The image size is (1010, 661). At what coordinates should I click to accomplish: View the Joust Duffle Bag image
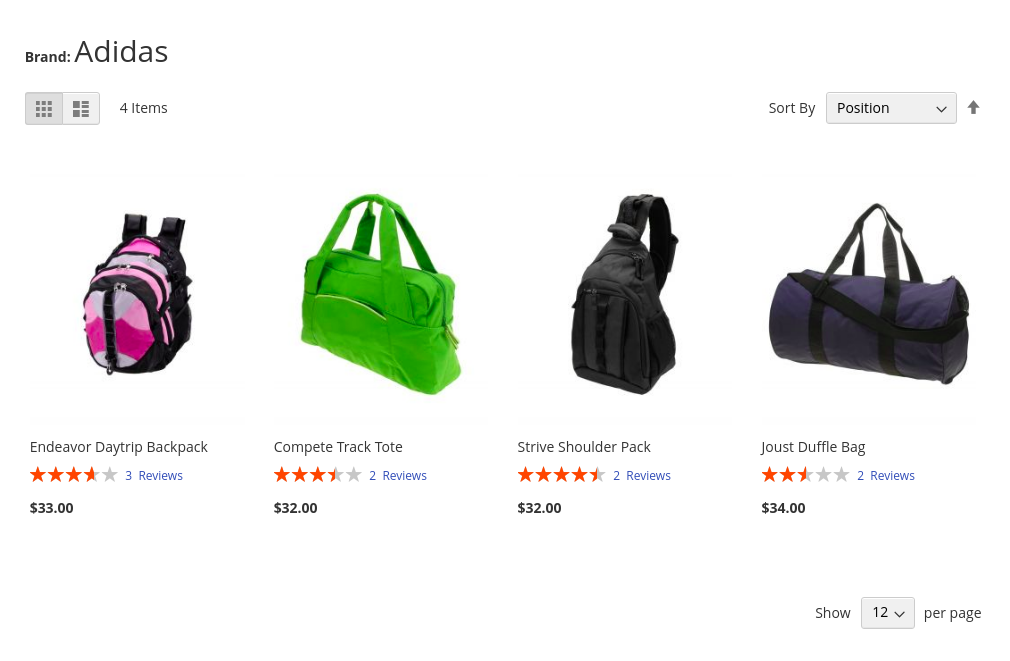(869, 294)
